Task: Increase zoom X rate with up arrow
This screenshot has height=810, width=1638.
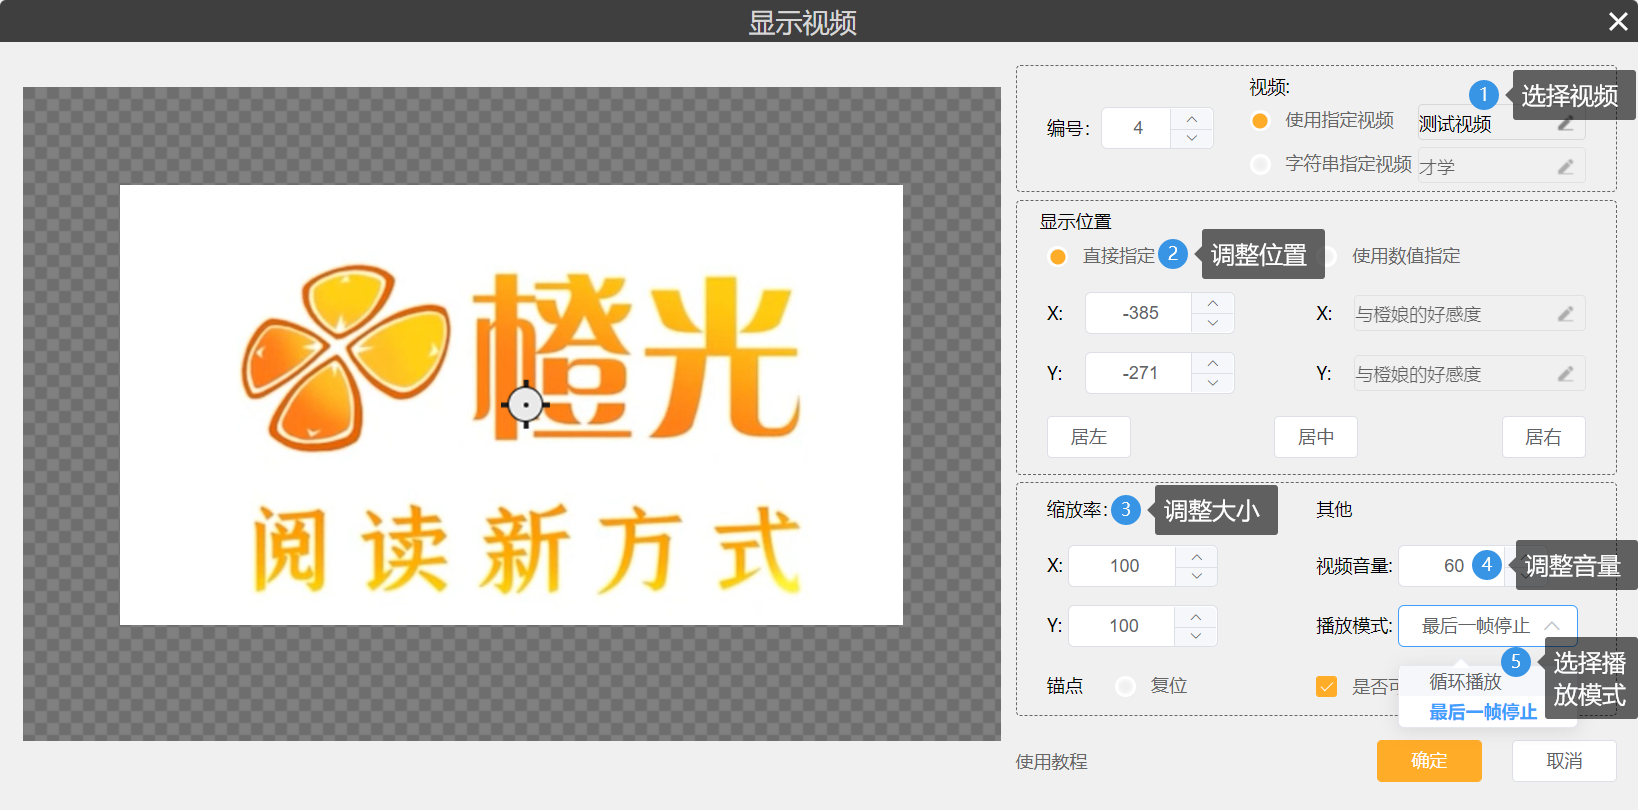Action: (1197, 556)
